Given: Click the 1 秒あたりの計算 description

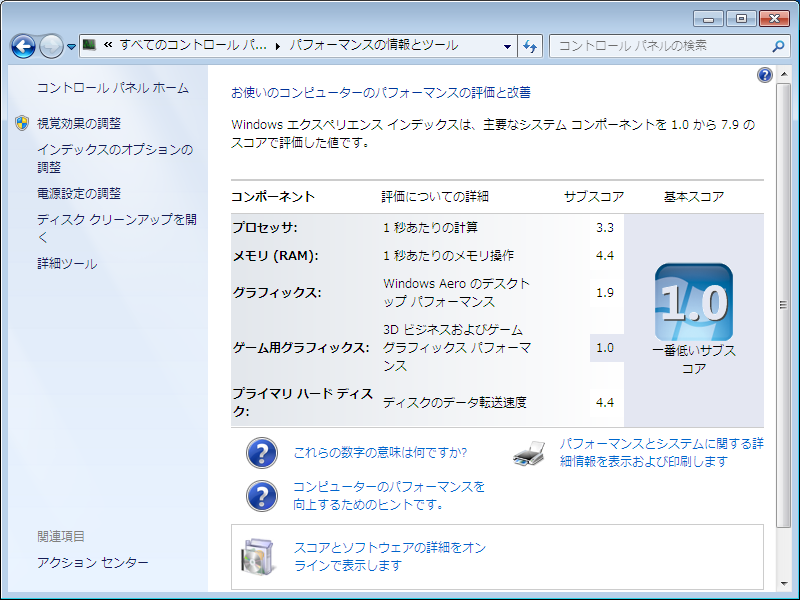Looking at the screenshot, I should point(430,228).
